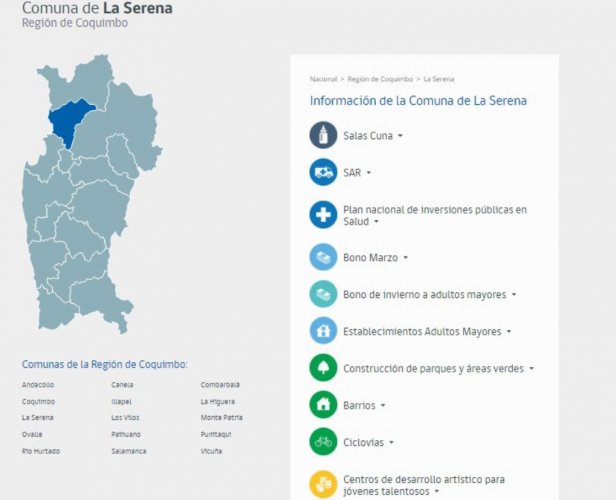Click the Establecimientos Adultos Mayores house icon

(x=323, y=331)
